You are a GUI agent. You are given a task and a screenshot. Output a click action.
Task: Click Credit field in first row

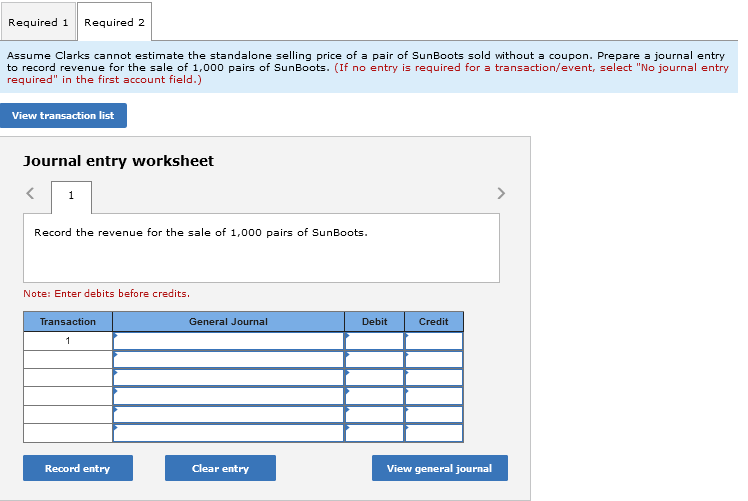[x=434, y=341]
